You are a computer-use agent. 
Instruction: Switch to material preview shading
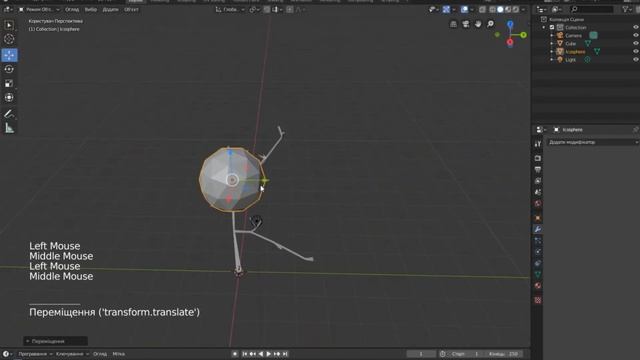pyautogui.click(x=508, y=9)
